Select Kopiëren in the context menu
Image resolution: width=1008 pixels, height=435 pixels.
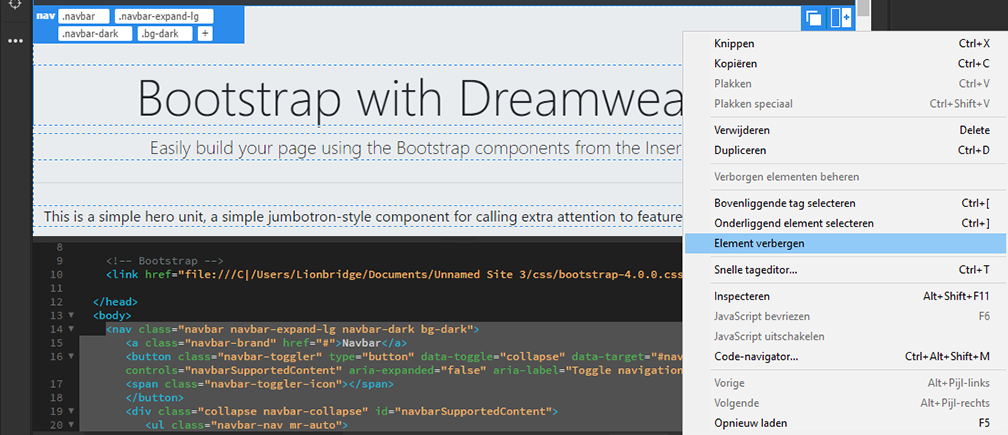point(736,64)
